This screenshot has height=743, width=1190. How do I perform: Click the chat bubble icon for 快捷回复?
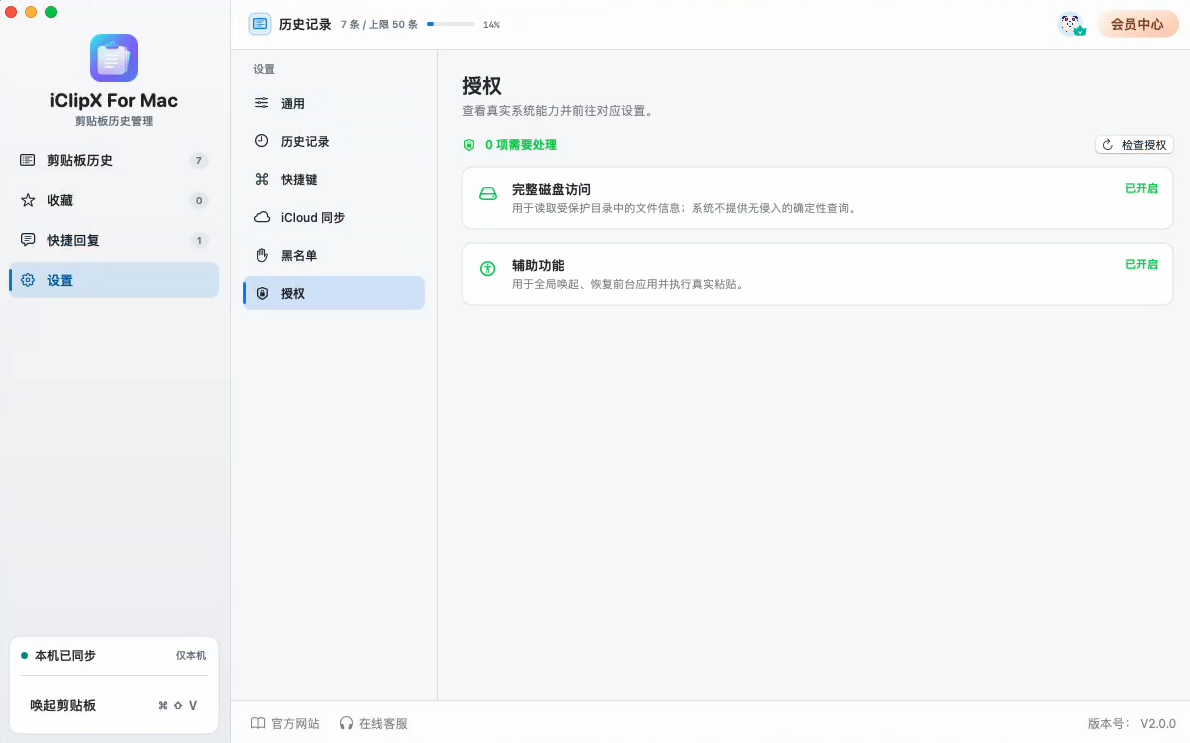tap(28, 240)
